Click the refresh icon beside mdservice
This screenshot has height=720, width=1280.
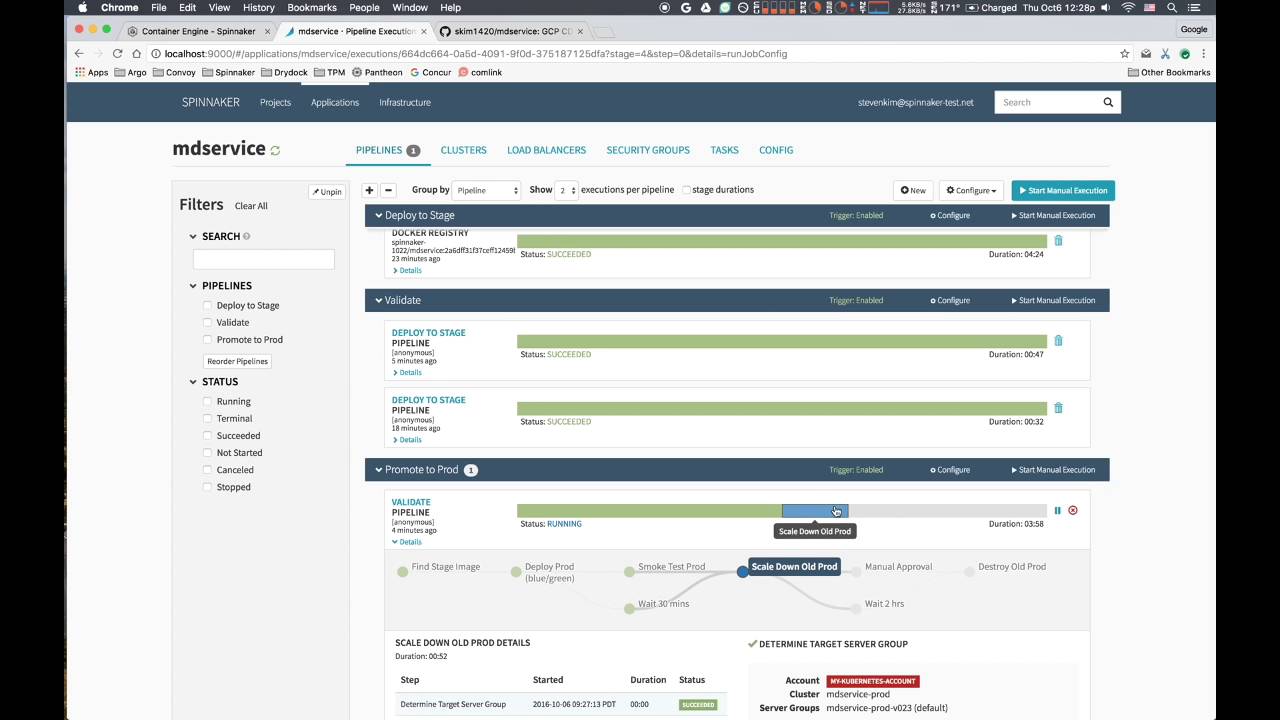pos(275,150)
